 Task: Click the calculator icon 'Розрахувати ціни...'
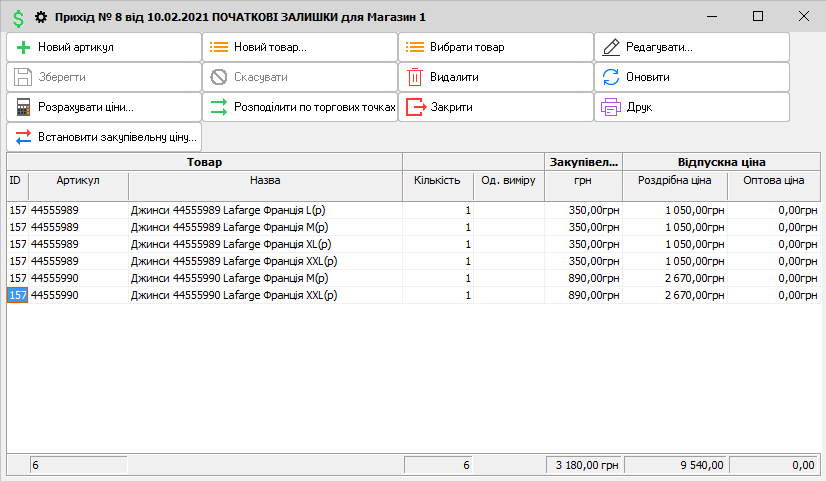pyautogui.click(x=24, y=107)
